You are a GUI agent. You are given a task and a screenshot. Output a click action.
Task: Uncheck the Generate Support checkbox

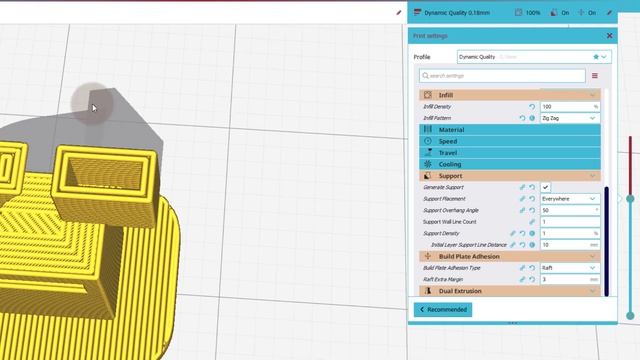click(545, 187)
